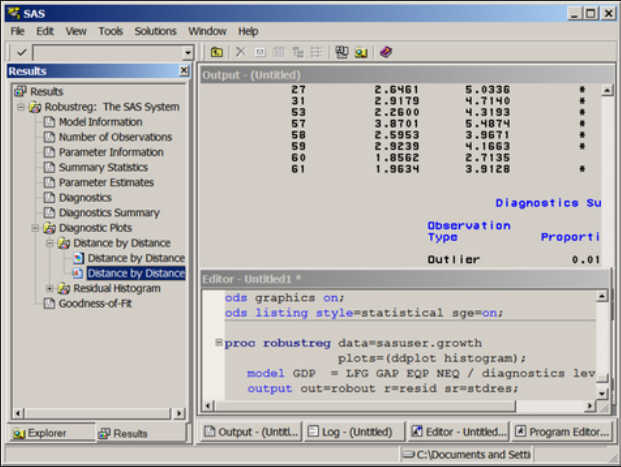Select Goodness-of-Fit entry
Viewport: 621px width, 467px height.
[95, 303]
